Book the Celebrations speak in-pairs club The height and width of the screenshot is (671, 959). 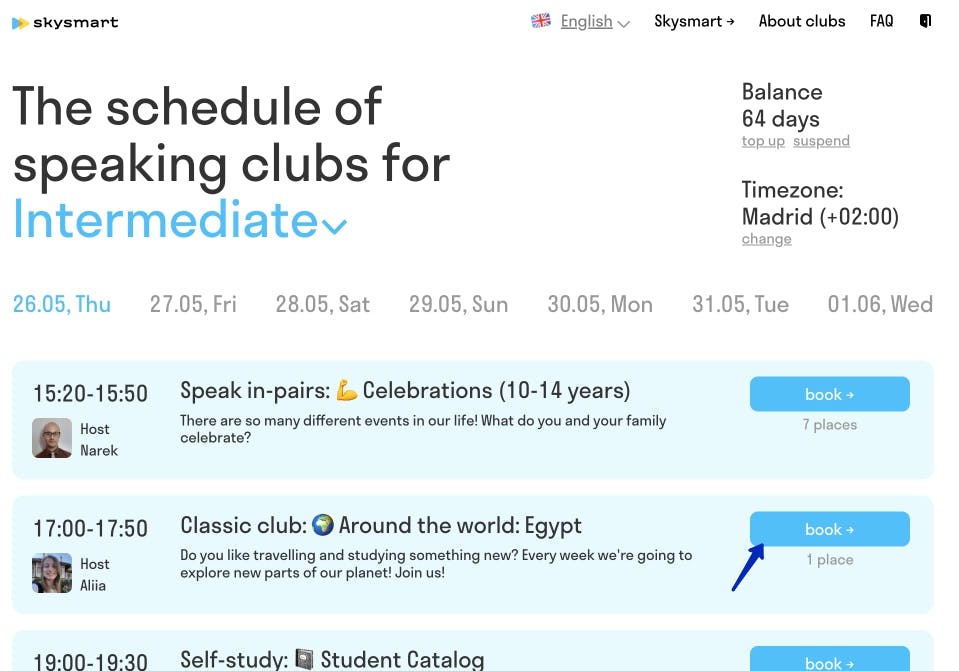[x=829, y=394]
